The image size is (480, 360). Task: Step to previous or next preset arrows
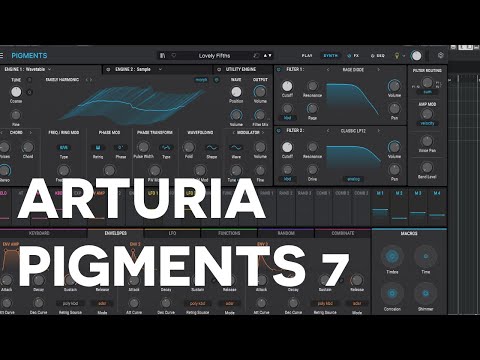[x=268, y=55]
